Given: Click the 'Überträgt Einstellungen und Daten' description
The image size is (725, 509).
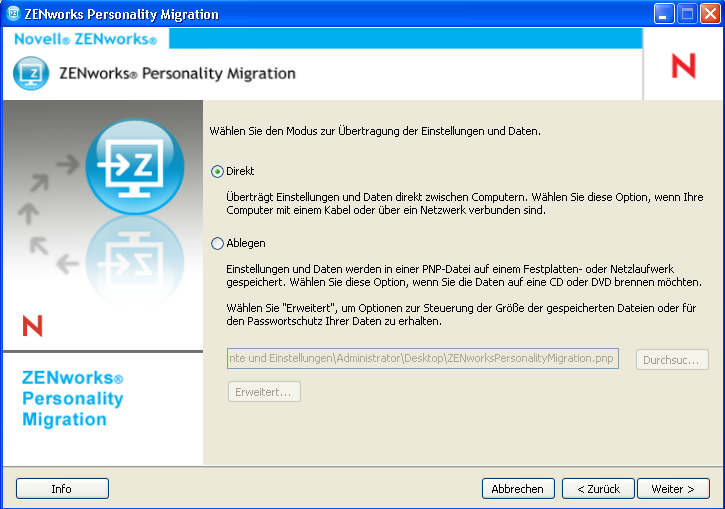Looking at the screenshot, I should pyautogui.click(x=465, y=203).
